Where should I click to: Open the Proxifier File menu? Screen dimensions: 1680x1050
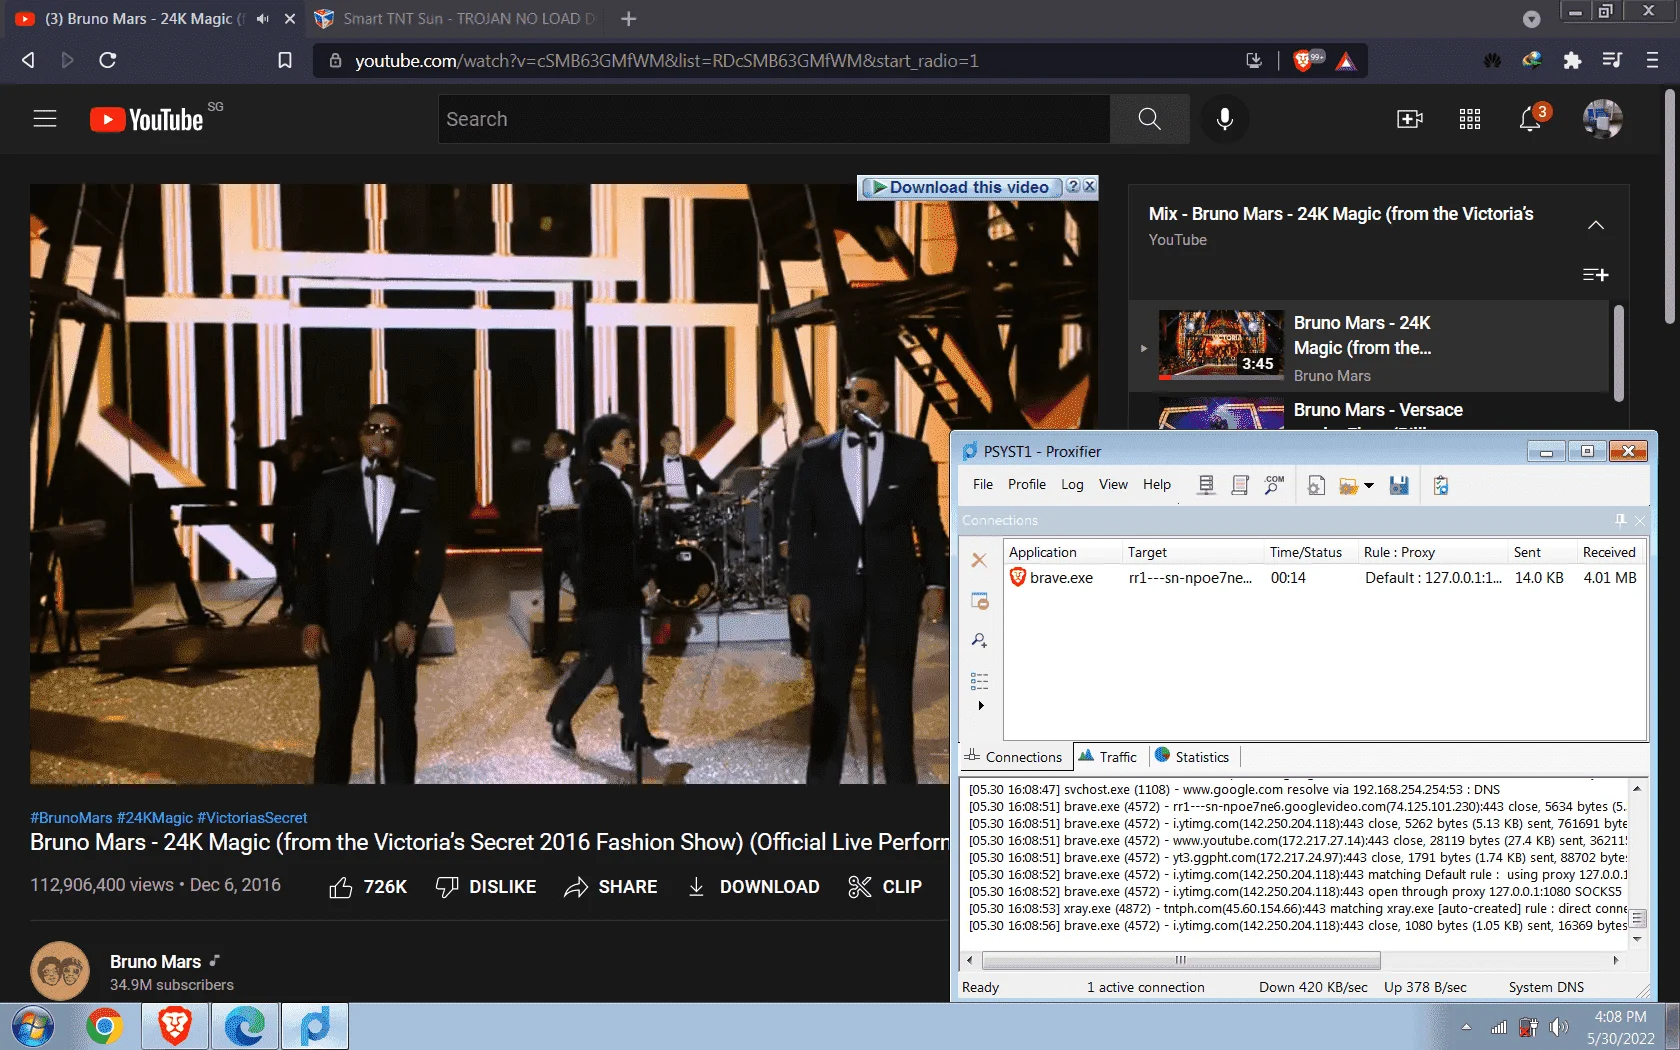[x=983, y=484]
